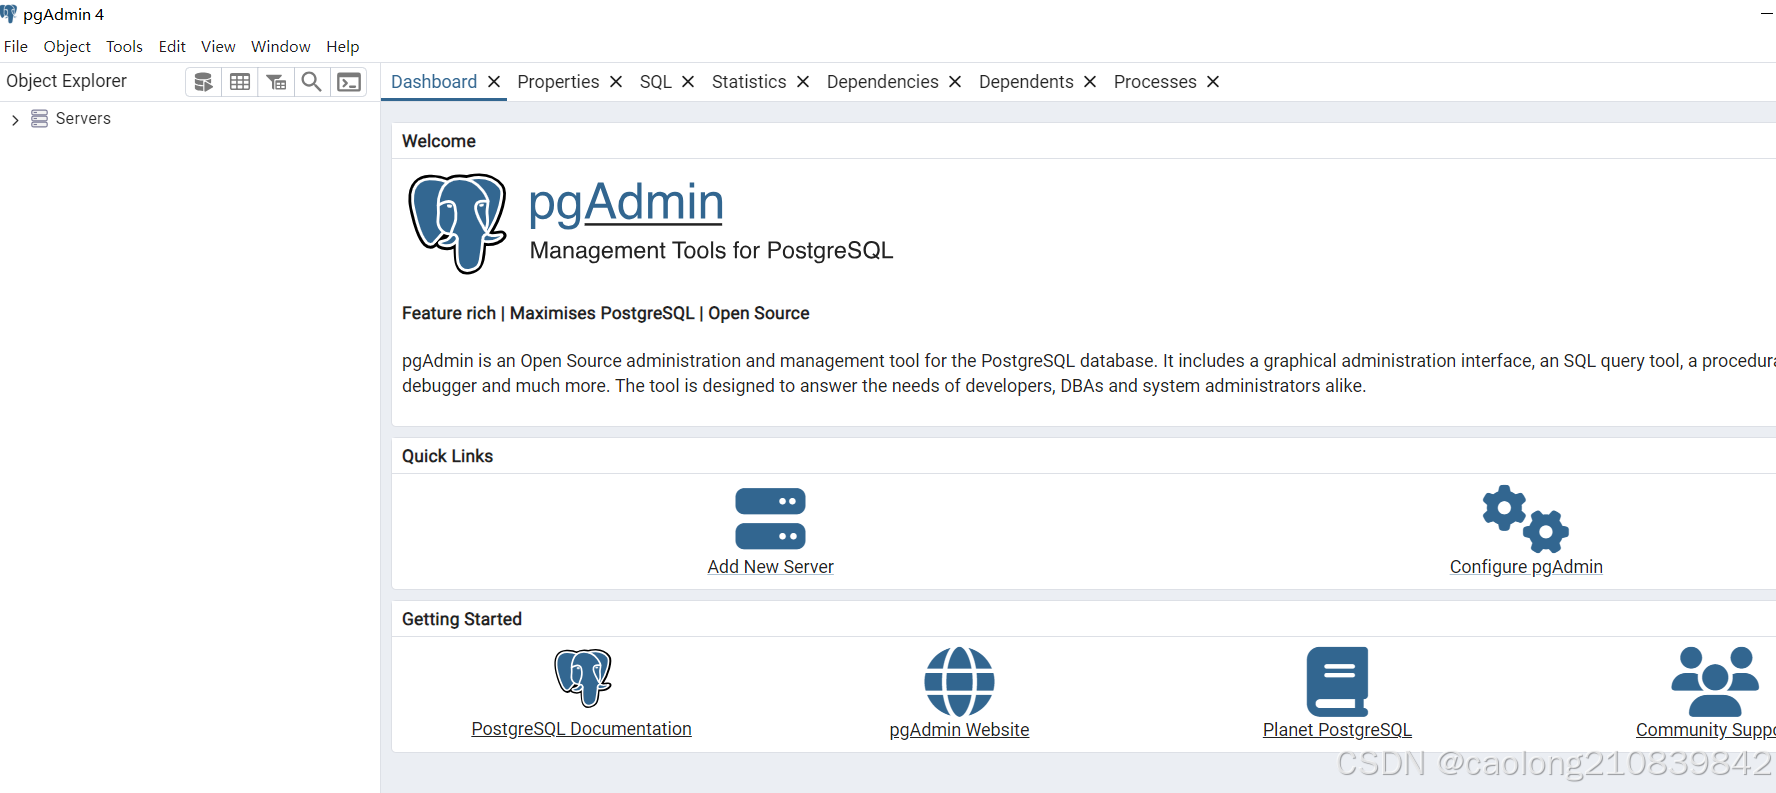Click the Community Support people icon

(x=1715, y=681)
